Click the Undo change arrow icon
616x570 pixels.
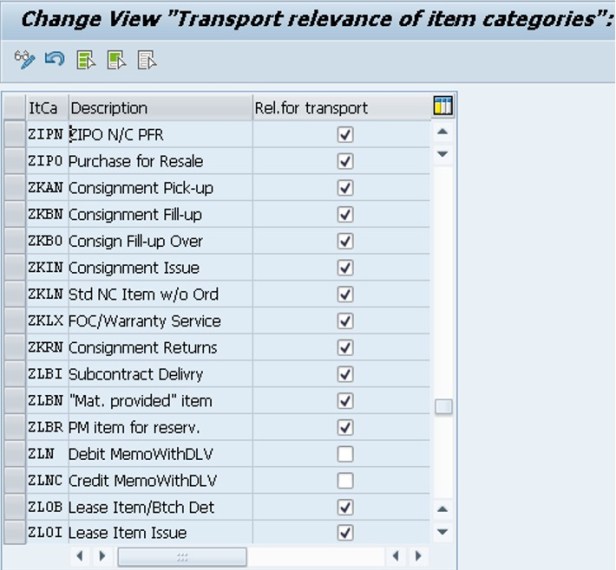point(54,61)
